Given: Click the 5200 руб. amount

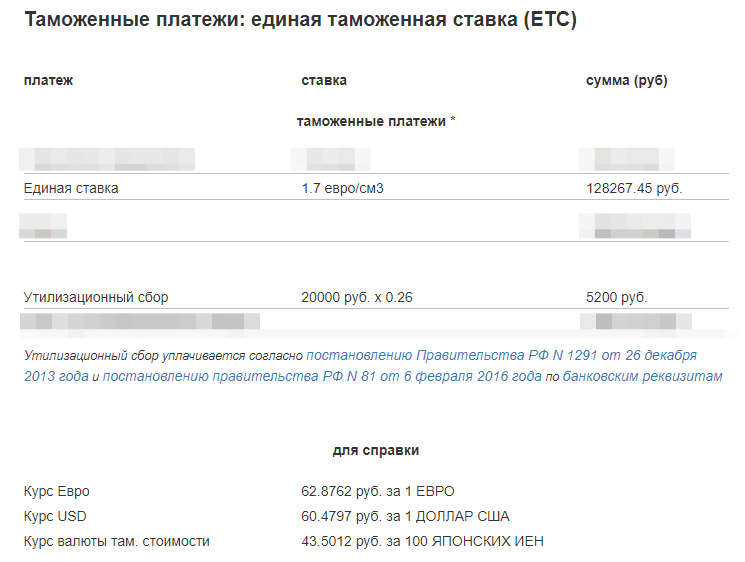Looking at the screenshot, I should (617, 297).
